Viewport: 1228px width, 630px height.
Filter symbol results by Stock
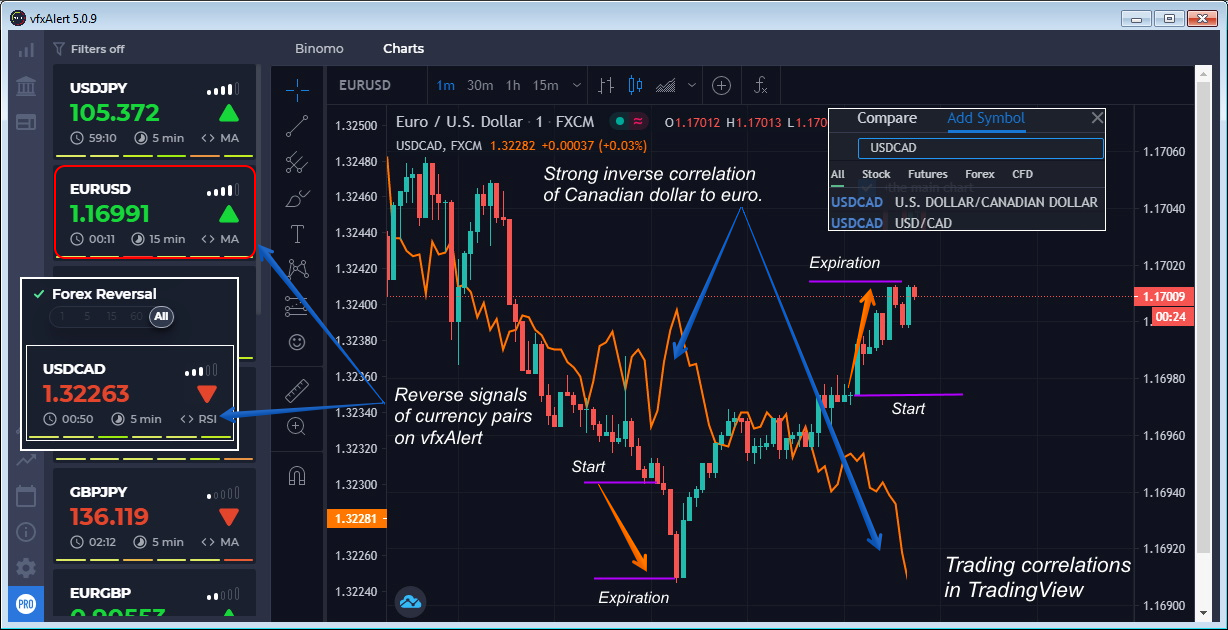coord(876,174)
